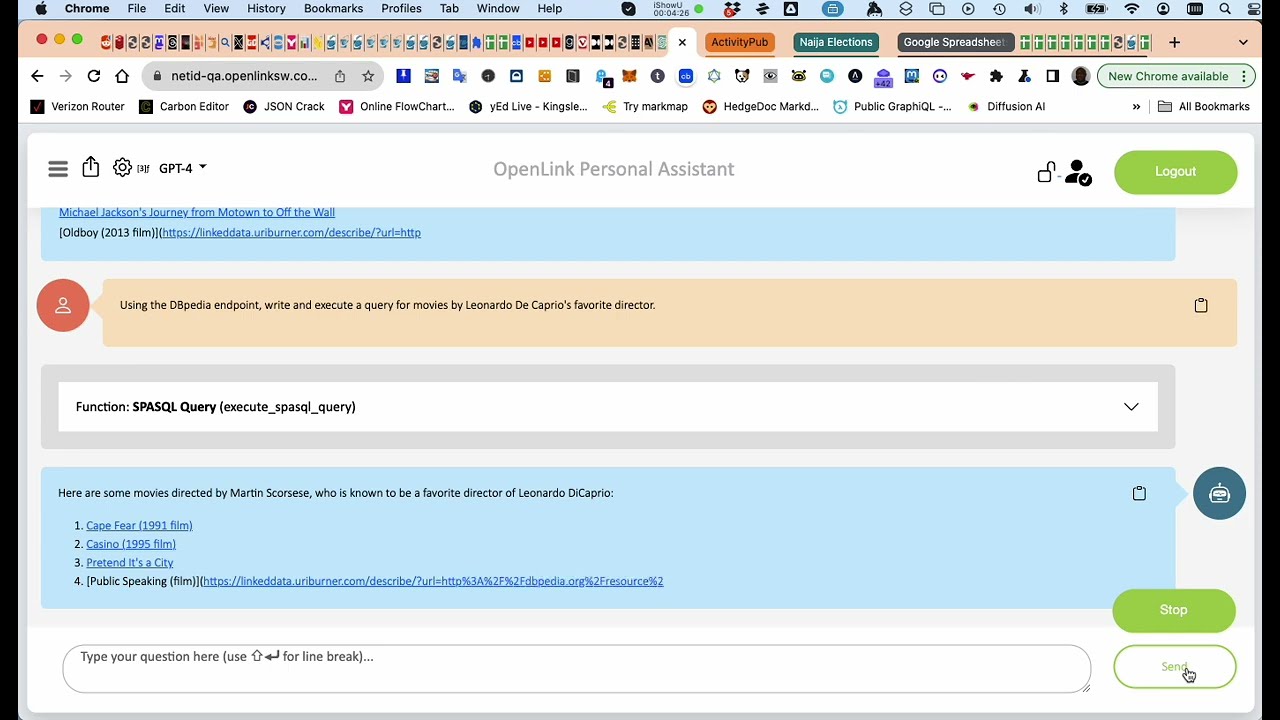Image resolution: width=1280 pixels, height=720 pixels.
Task: Switch to the Google Spreadsheet tab group
Action: (x=954, y=42)
